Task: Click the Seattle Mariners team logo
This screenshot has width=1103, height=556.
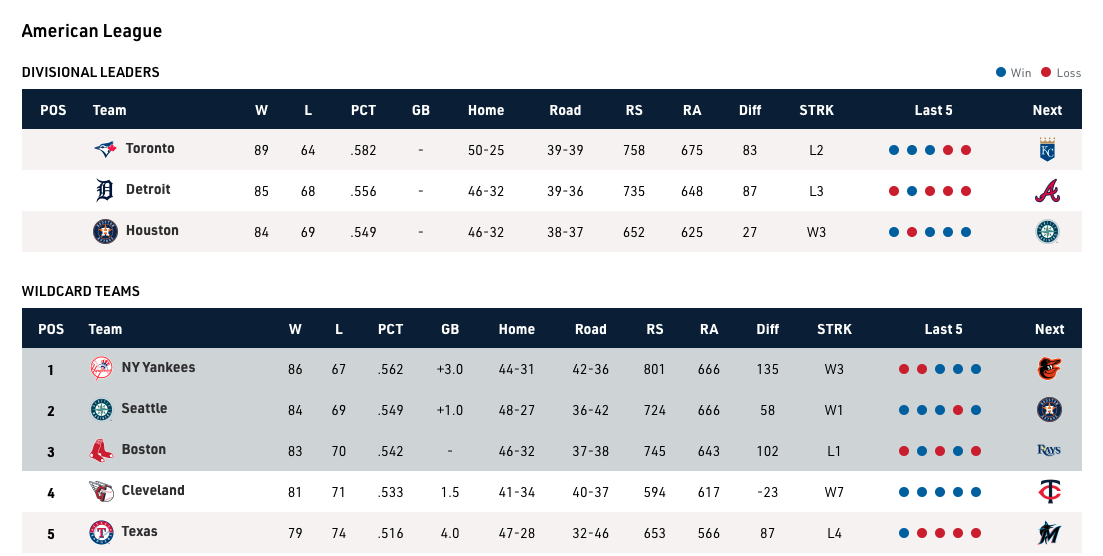Action: [x=101, y=410]
